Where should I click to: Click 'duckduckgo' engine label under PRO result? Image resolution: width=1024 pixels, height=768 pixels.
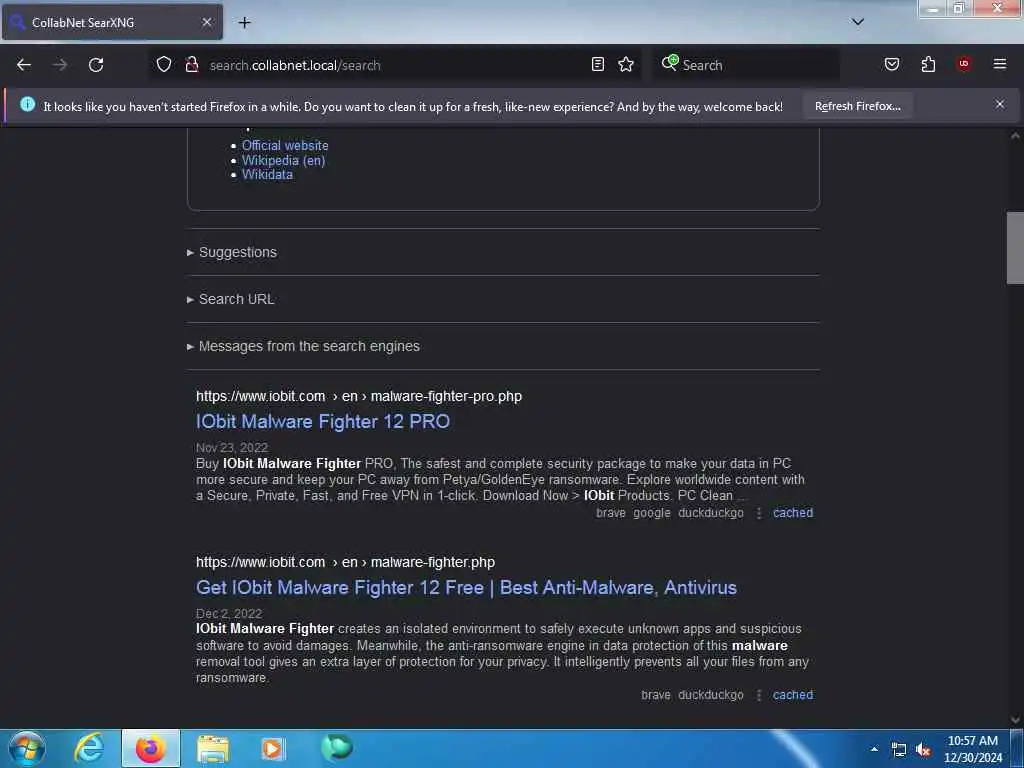coord(711,513)
